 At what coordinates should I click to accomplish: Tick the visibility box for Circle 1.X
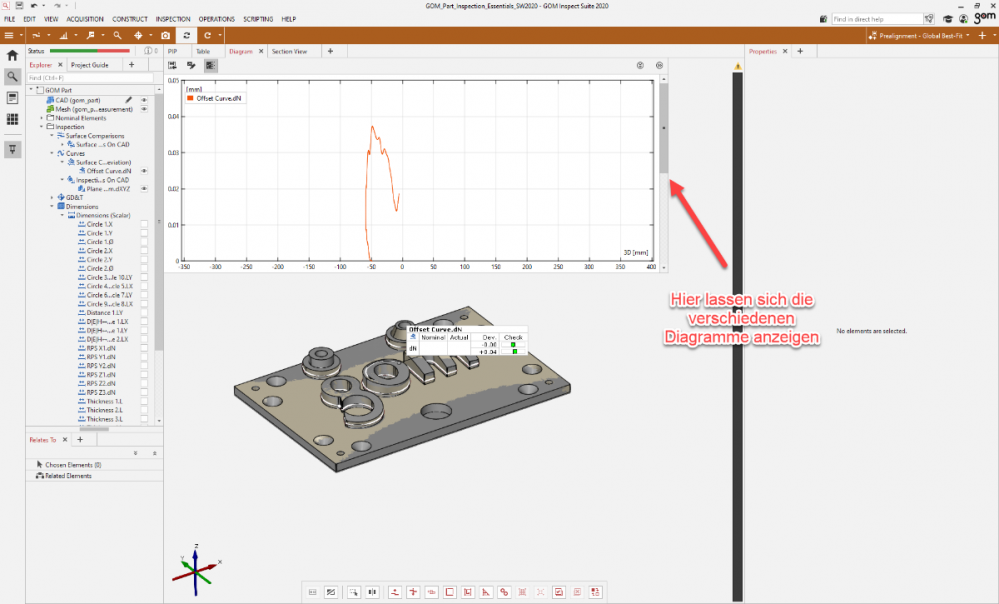point(144,224)
